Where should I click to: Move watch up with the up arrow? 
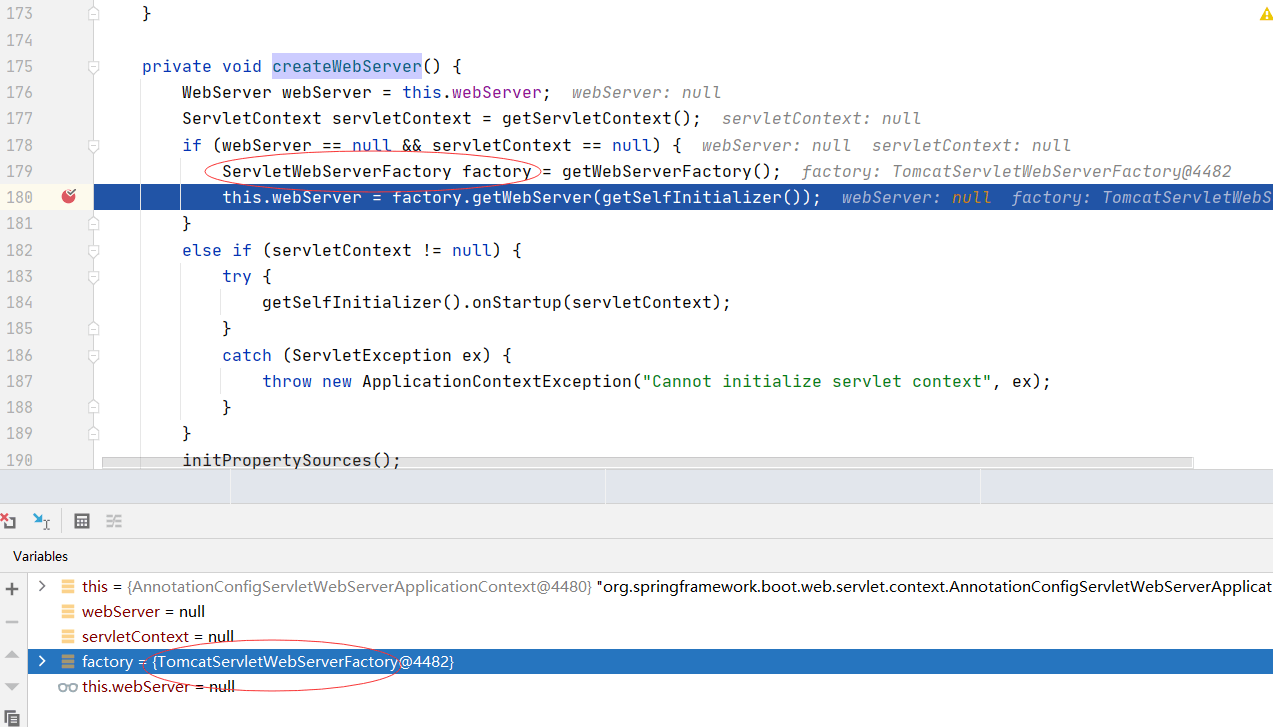pos(12,654)
